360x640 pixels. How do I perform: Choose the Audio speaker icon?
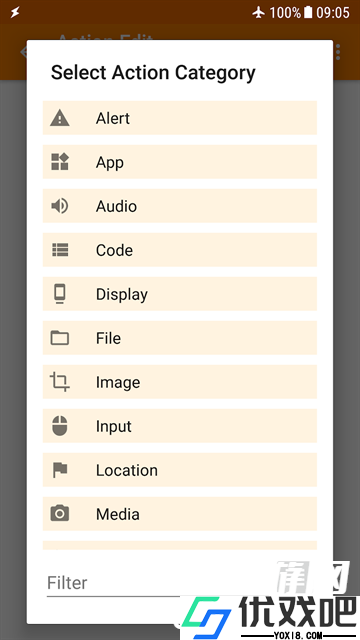click(x=60, y=206)
